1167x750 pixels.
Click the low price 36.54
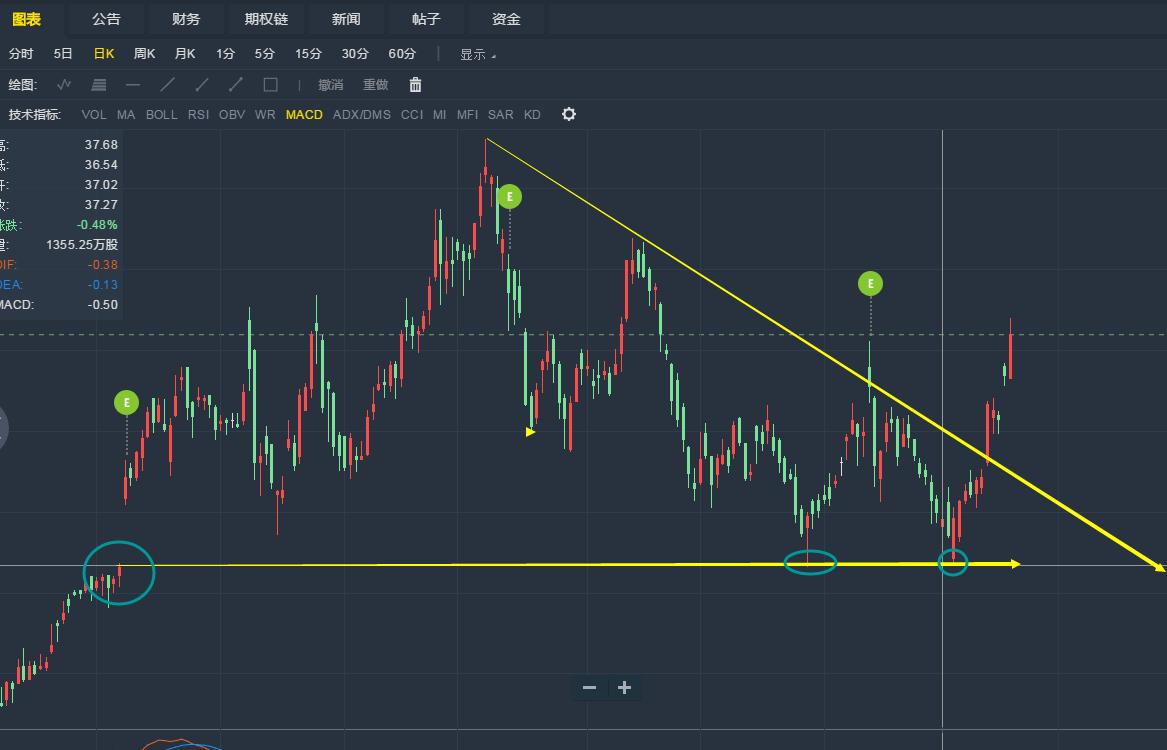pos(101,164)
